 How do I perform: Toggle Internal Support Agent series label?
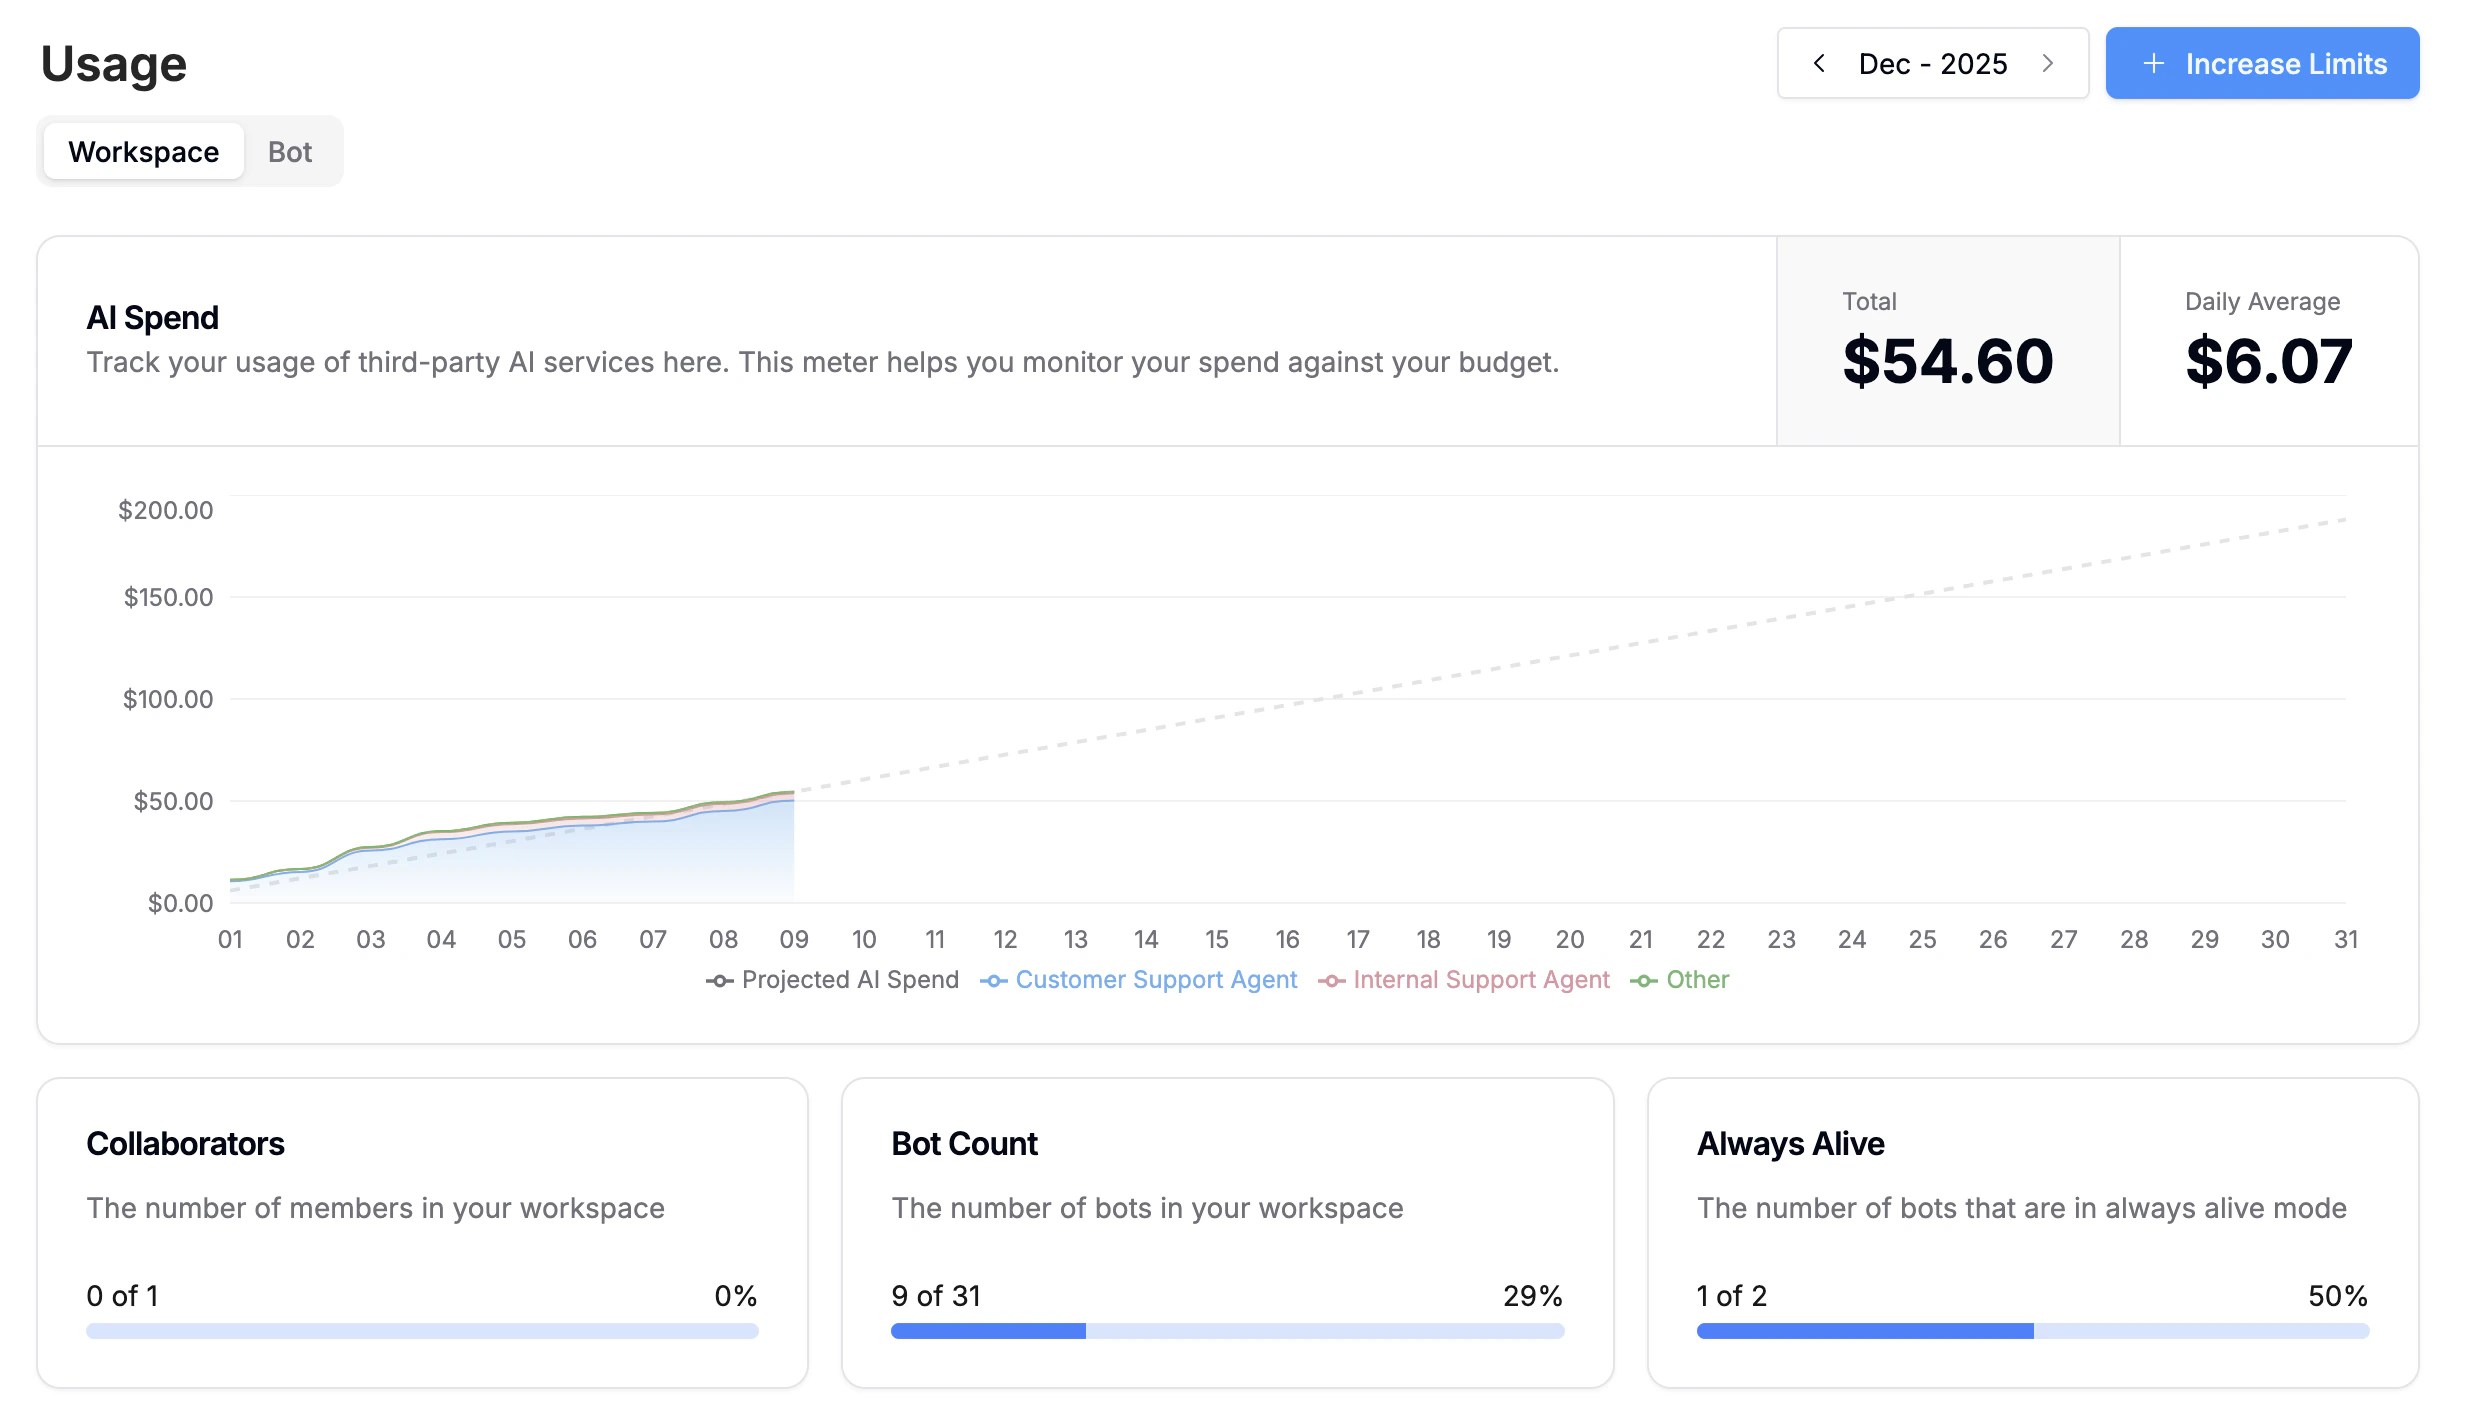(x=1481, y=980)
